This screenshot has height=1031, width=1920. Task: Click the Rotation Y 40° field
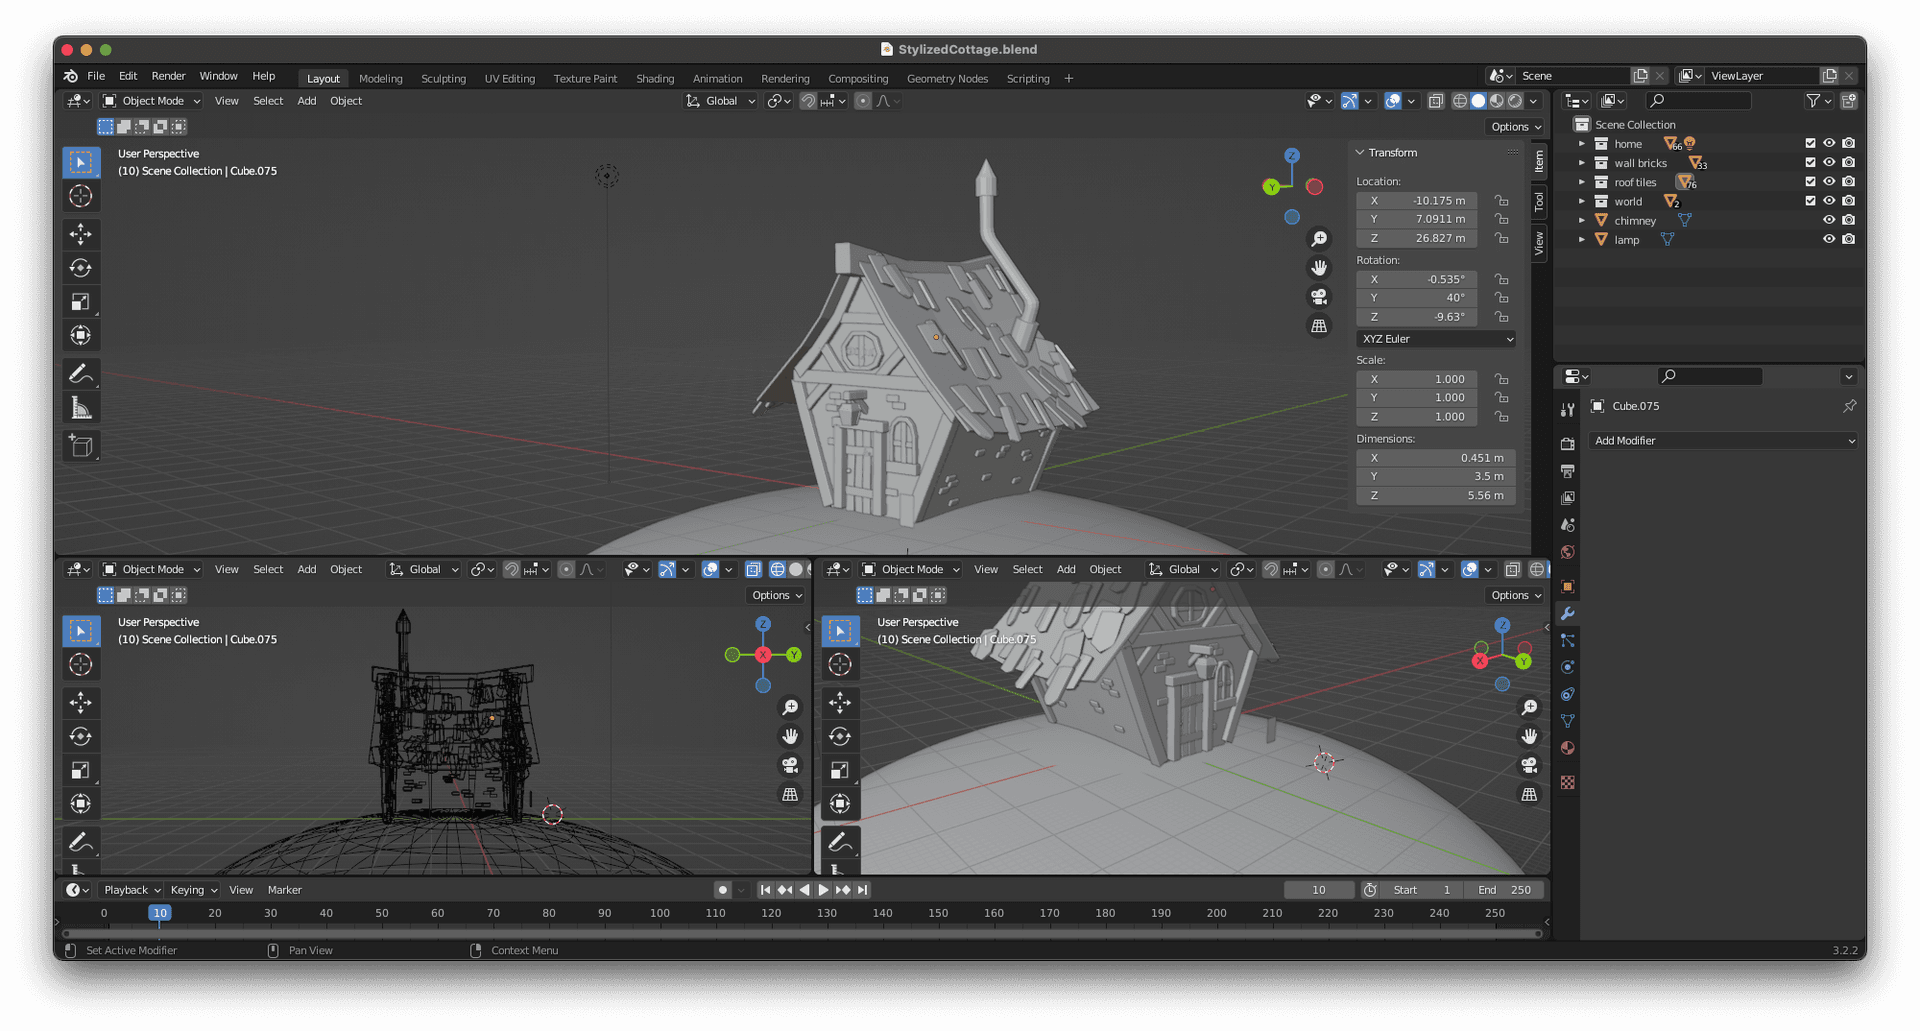[1417, 298]
